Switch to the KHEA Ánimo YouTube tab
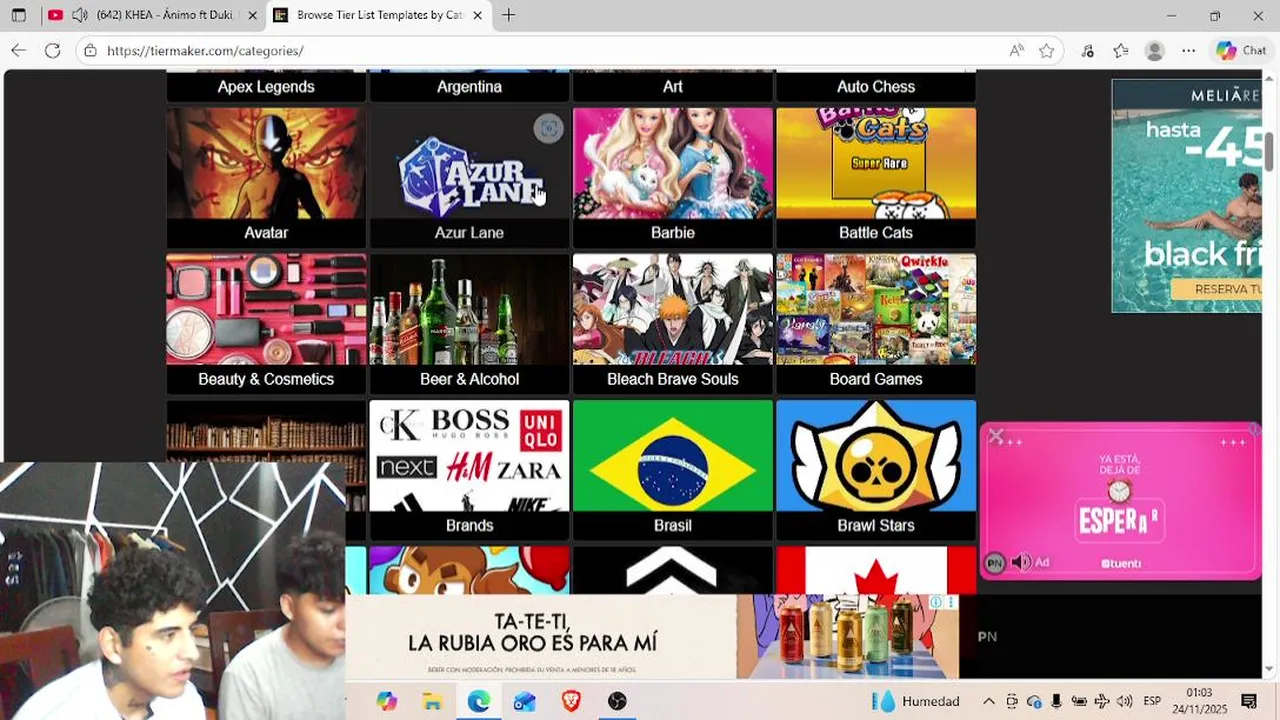 point(154,15)
